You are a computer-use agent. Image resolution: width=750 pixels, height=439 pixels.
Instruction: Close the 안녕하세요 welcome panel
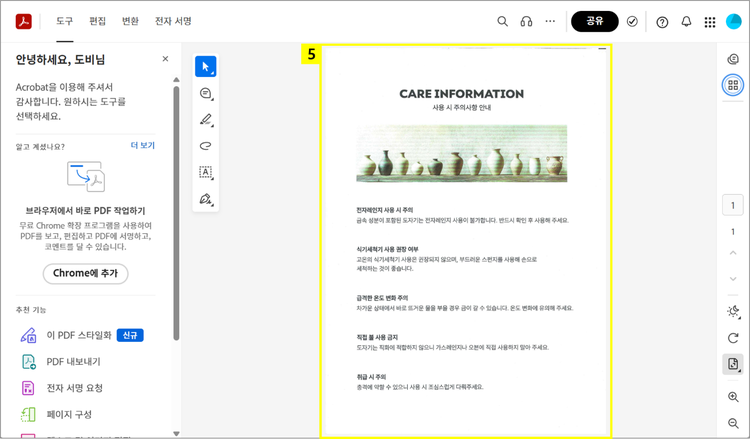point(165,59)
